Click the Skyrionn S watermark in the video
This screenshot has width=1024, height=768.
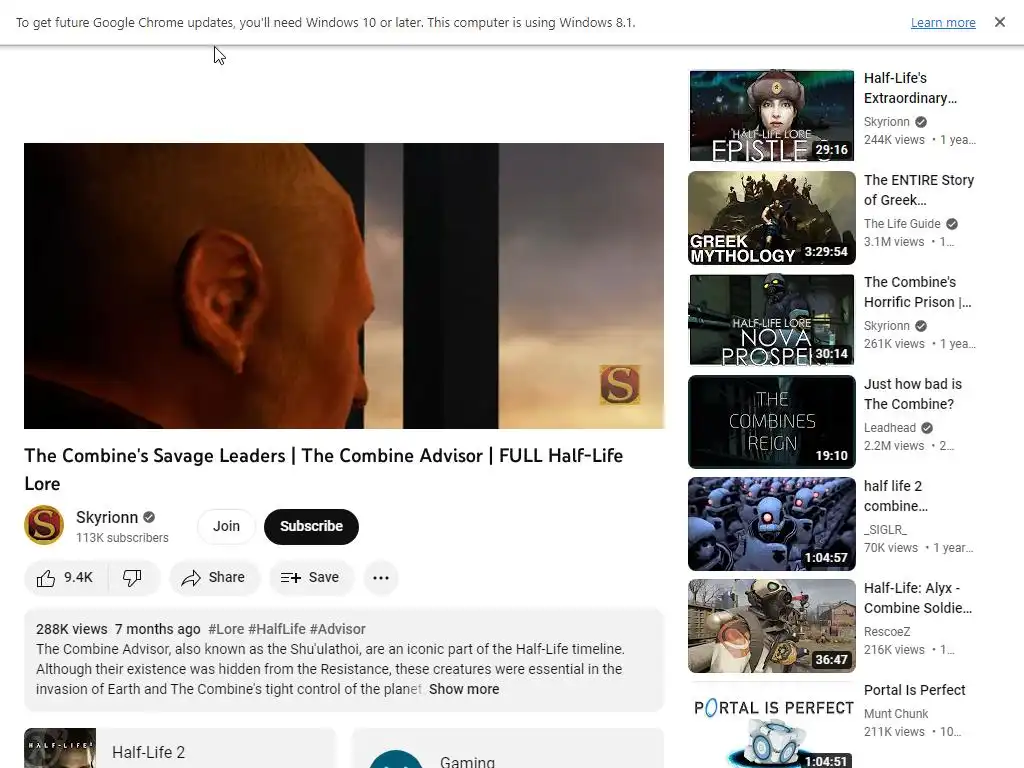[620, 385]
